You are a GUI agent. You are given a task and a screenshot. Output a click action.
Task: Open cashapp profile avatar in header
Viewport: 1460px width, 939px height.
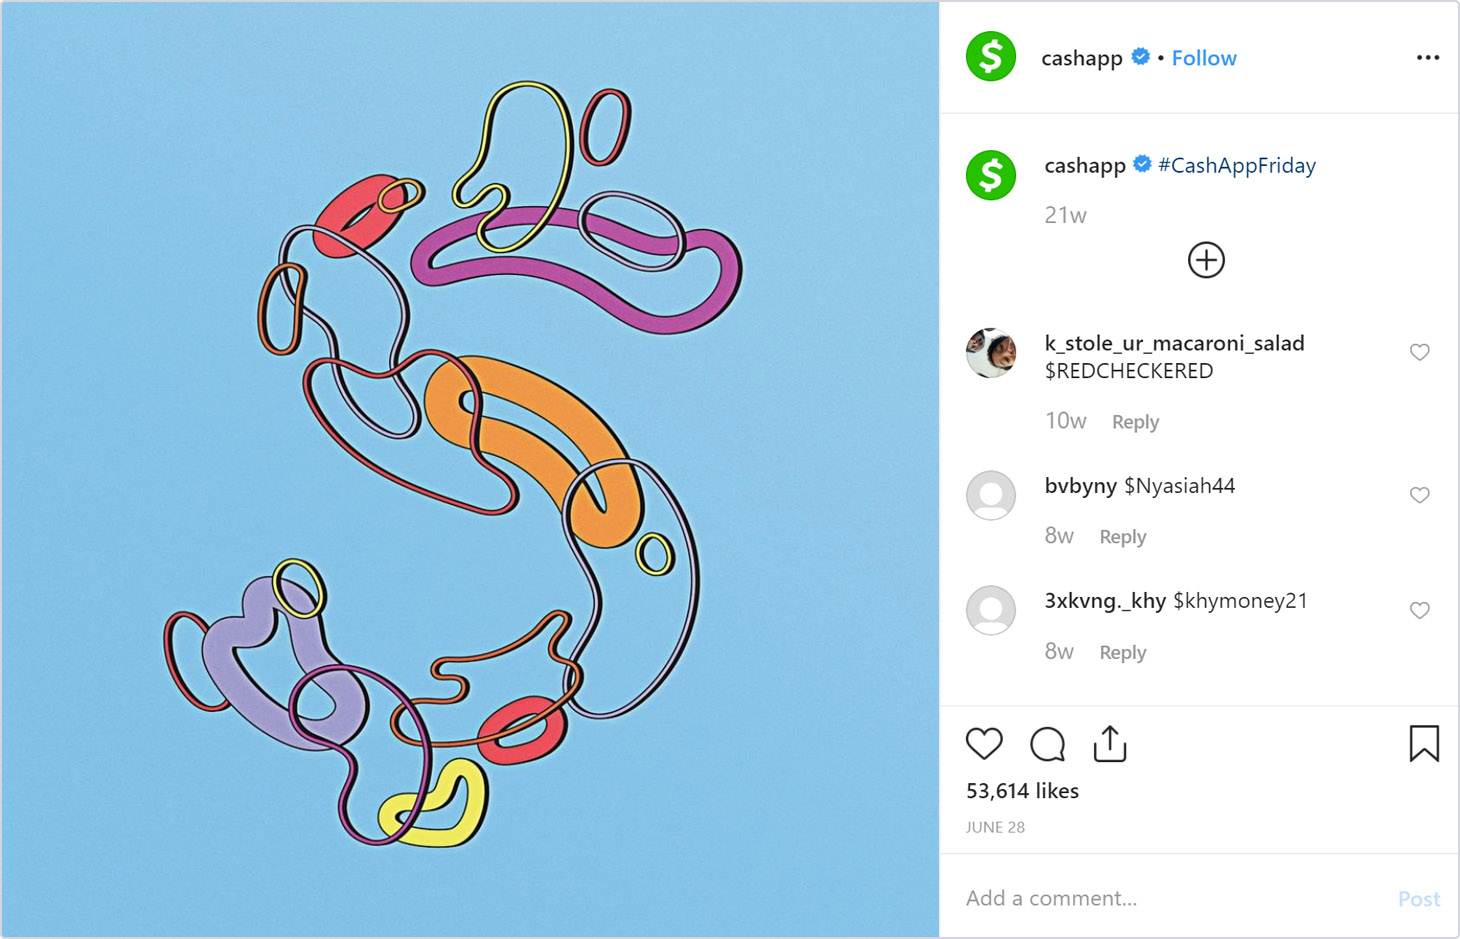990,57
